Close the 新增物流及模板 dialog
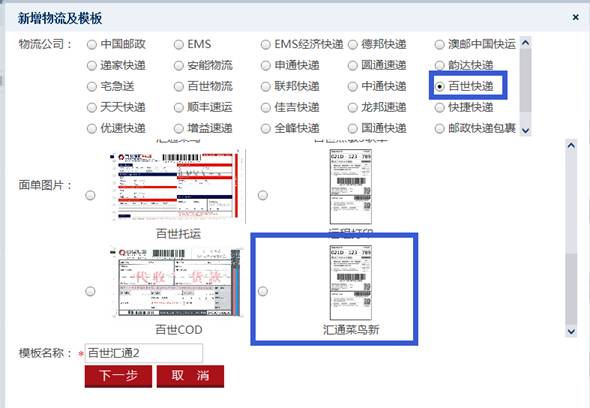The image size is (590, 408). [575, 17]
